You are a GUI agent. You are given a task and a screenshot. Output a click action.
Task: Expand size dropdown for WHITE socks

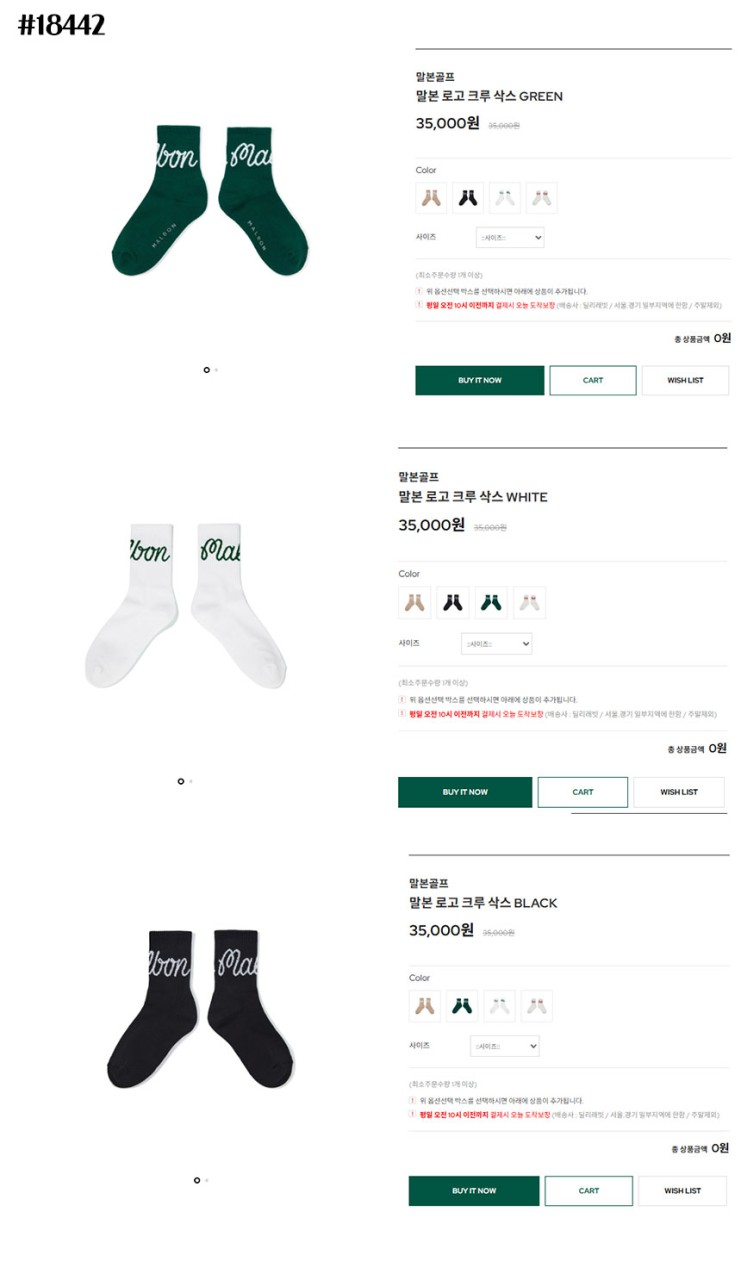click(497, 644)
